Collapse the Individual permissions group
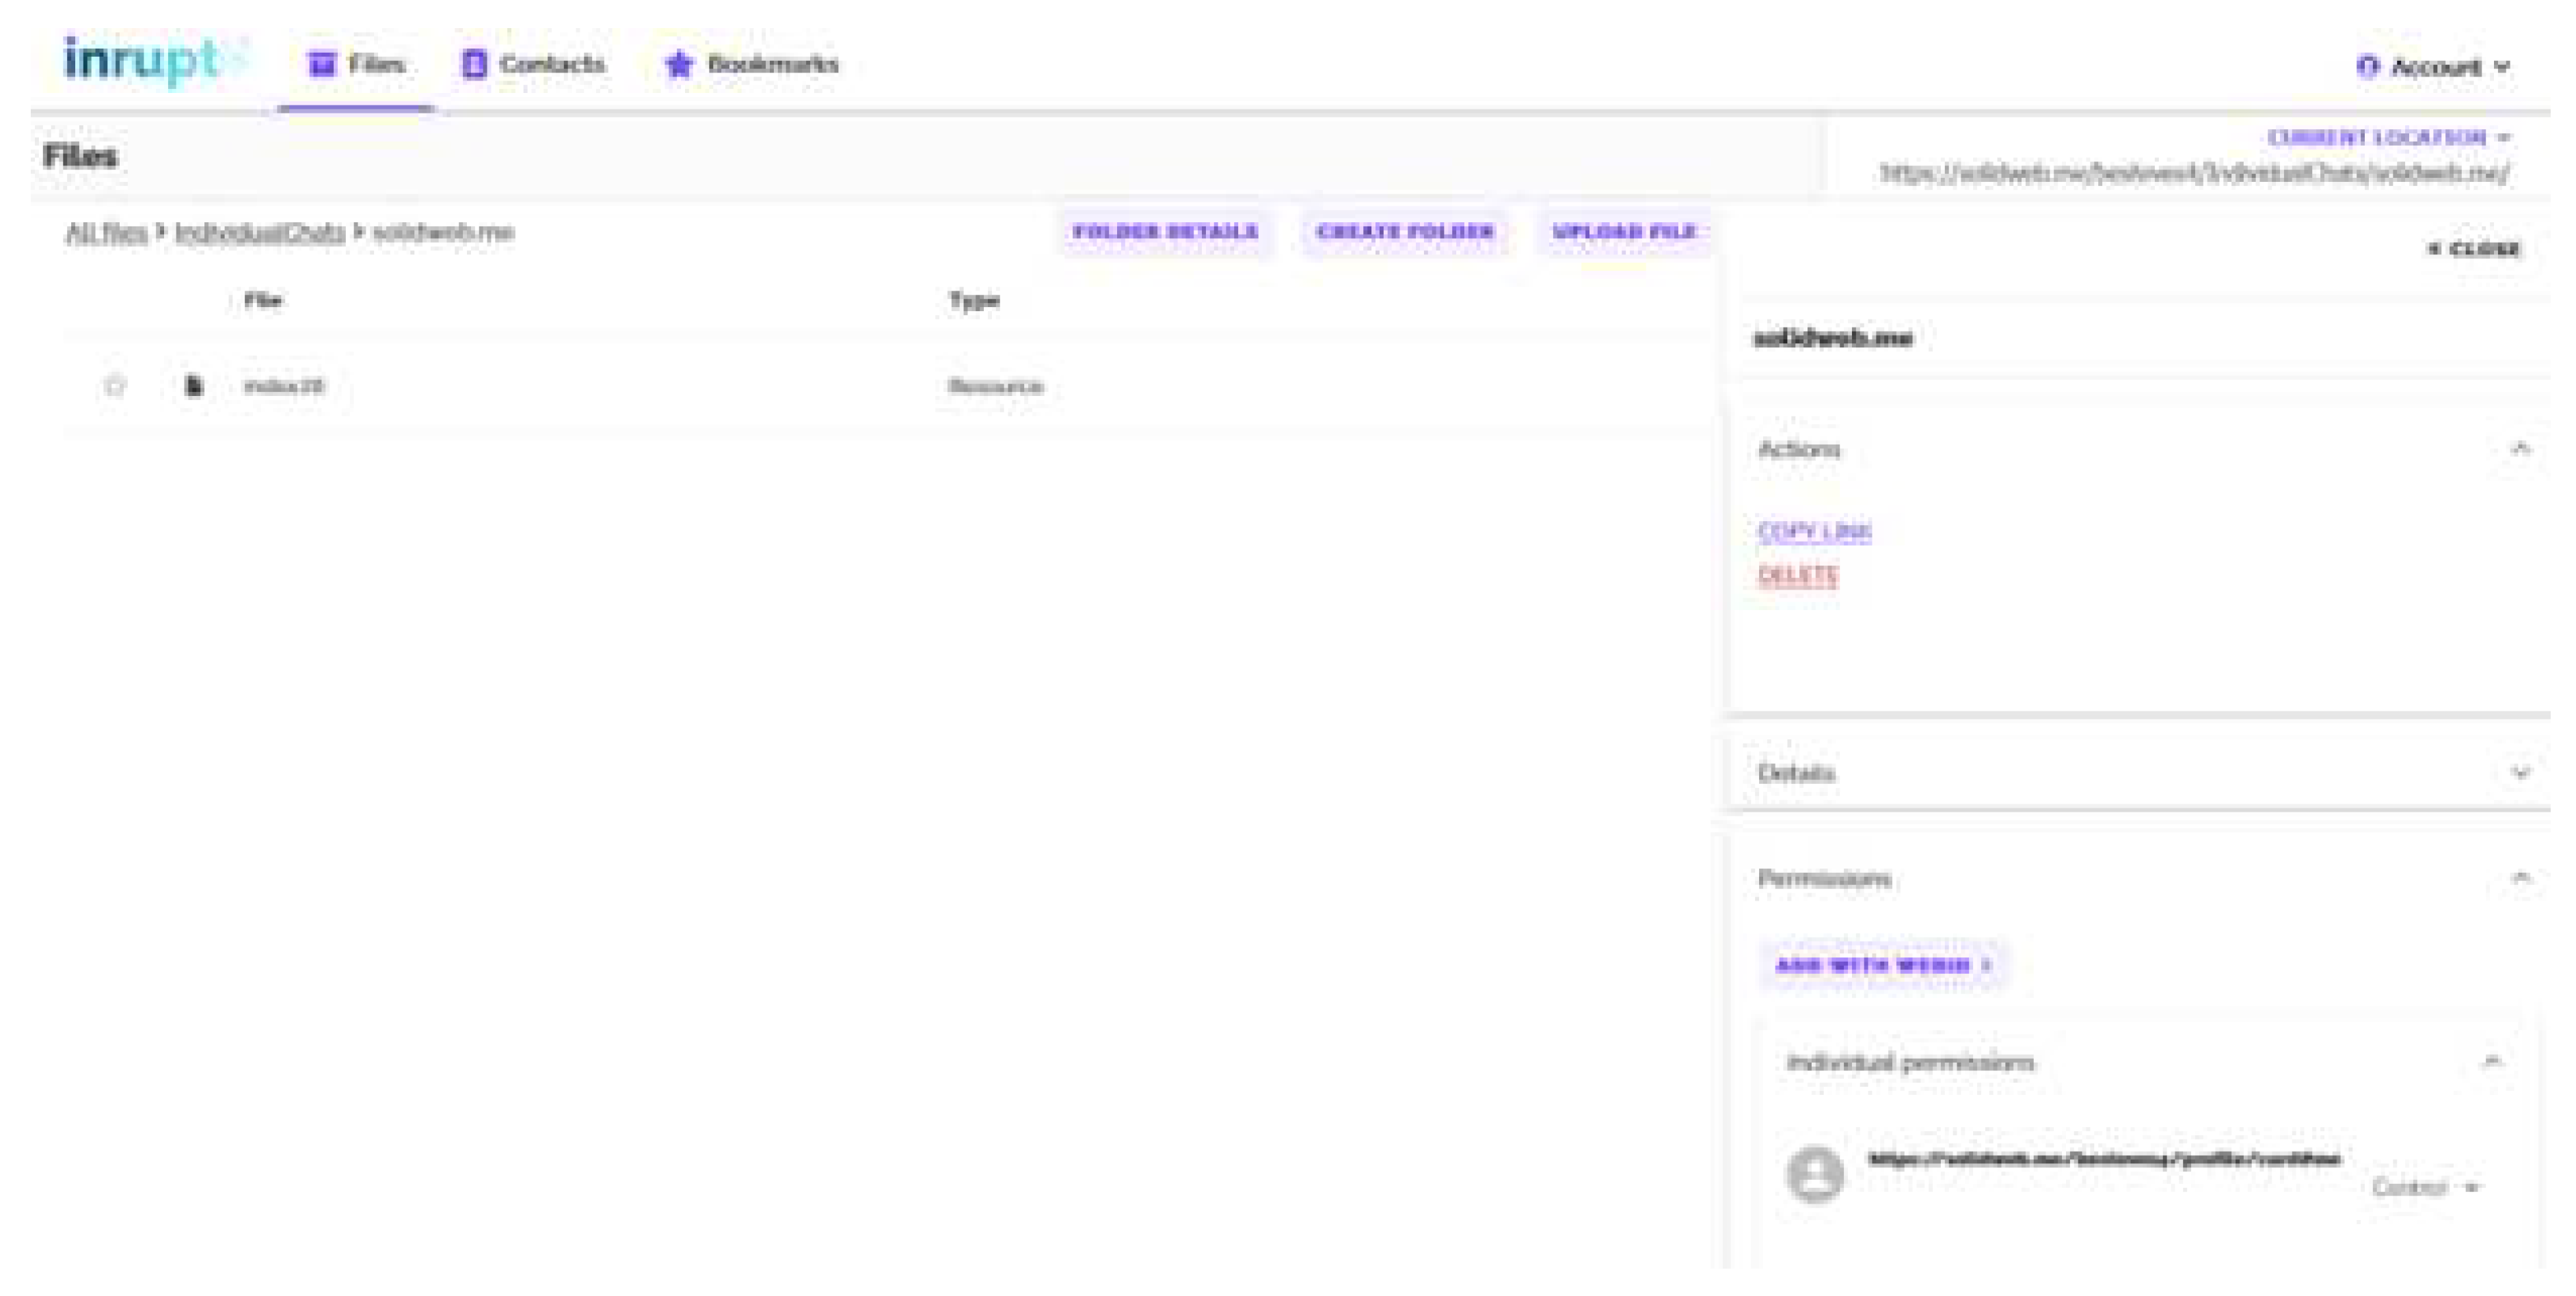Screen dimensions: 2576x1296 coord(2492,1061)
